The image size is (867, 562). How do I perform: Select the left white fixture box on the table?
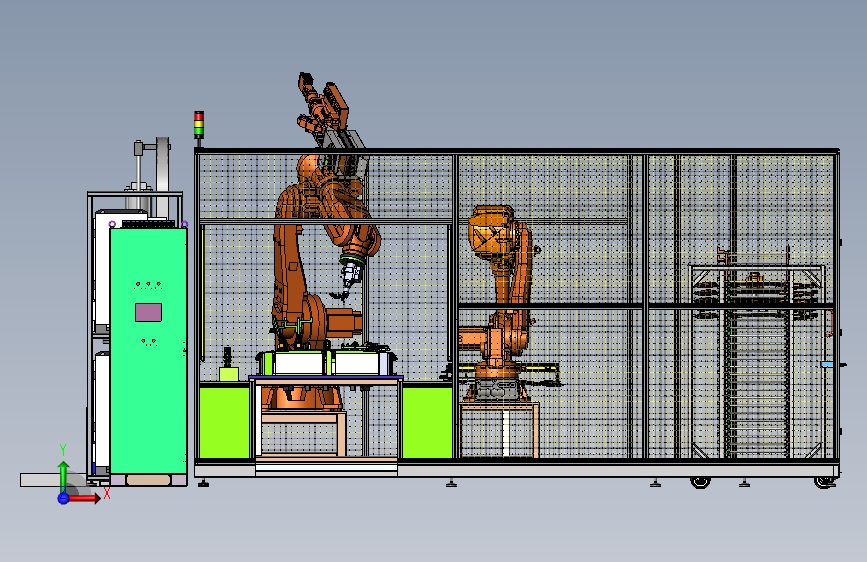pyautogui.click(x=299, y=363)
